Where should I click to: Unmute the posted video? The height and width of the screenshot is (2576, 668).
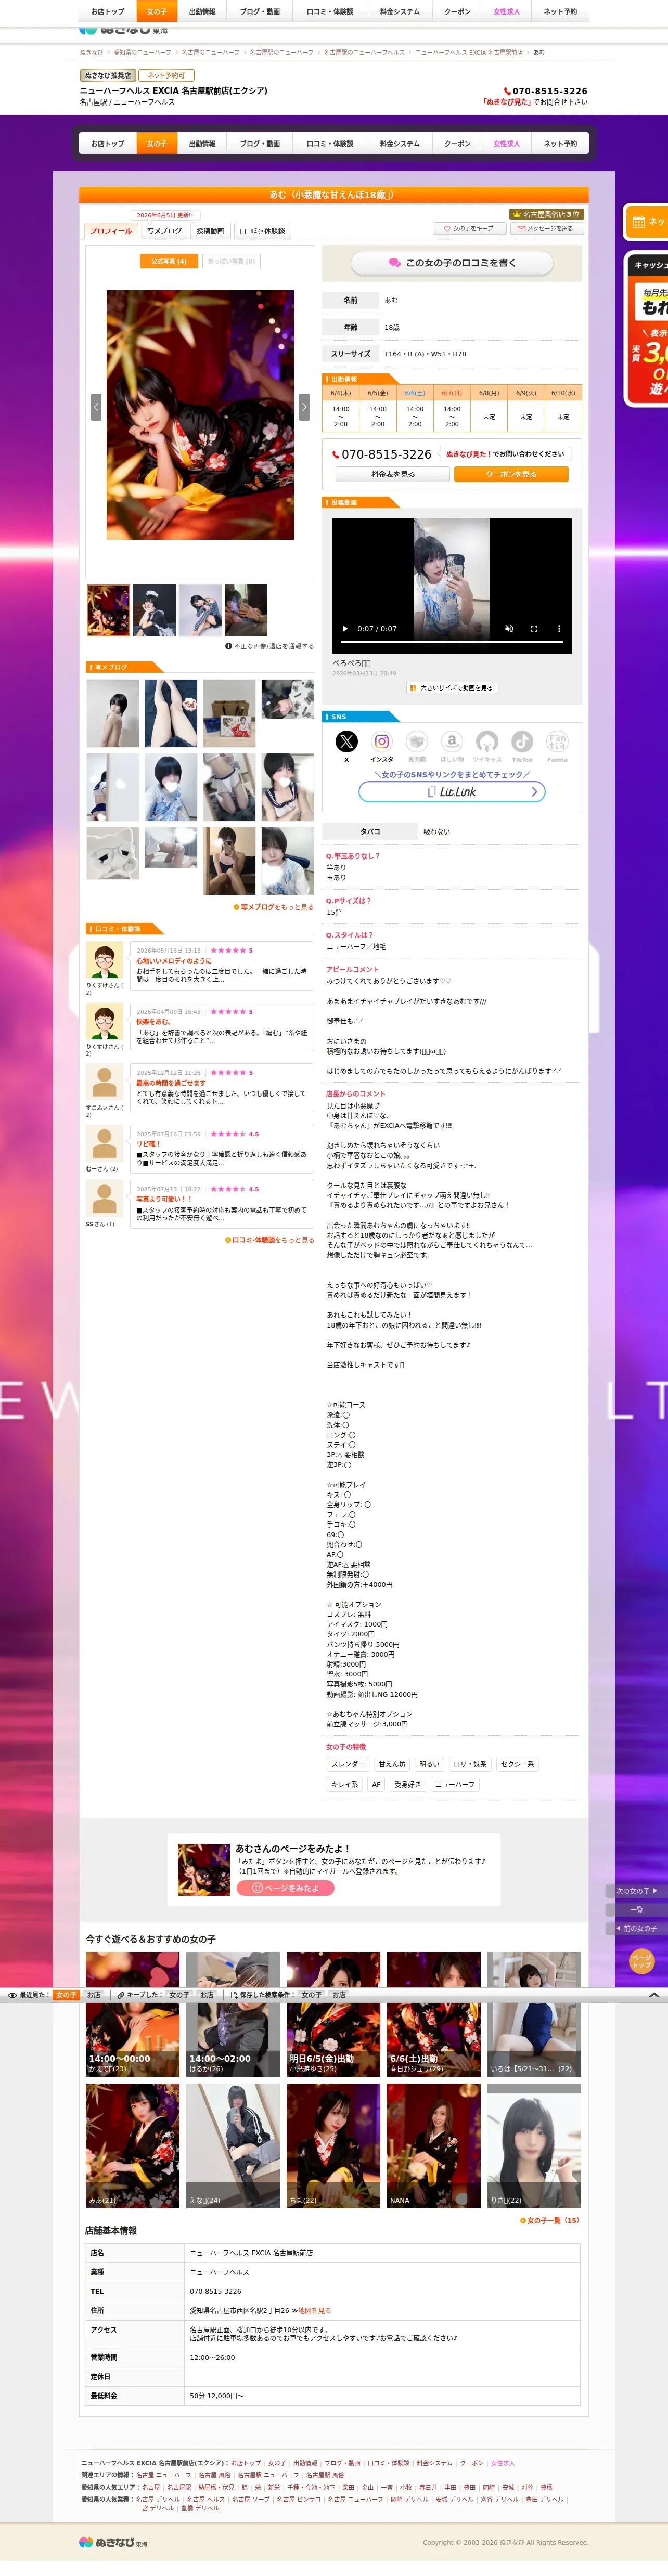click(x=509, y=629)
